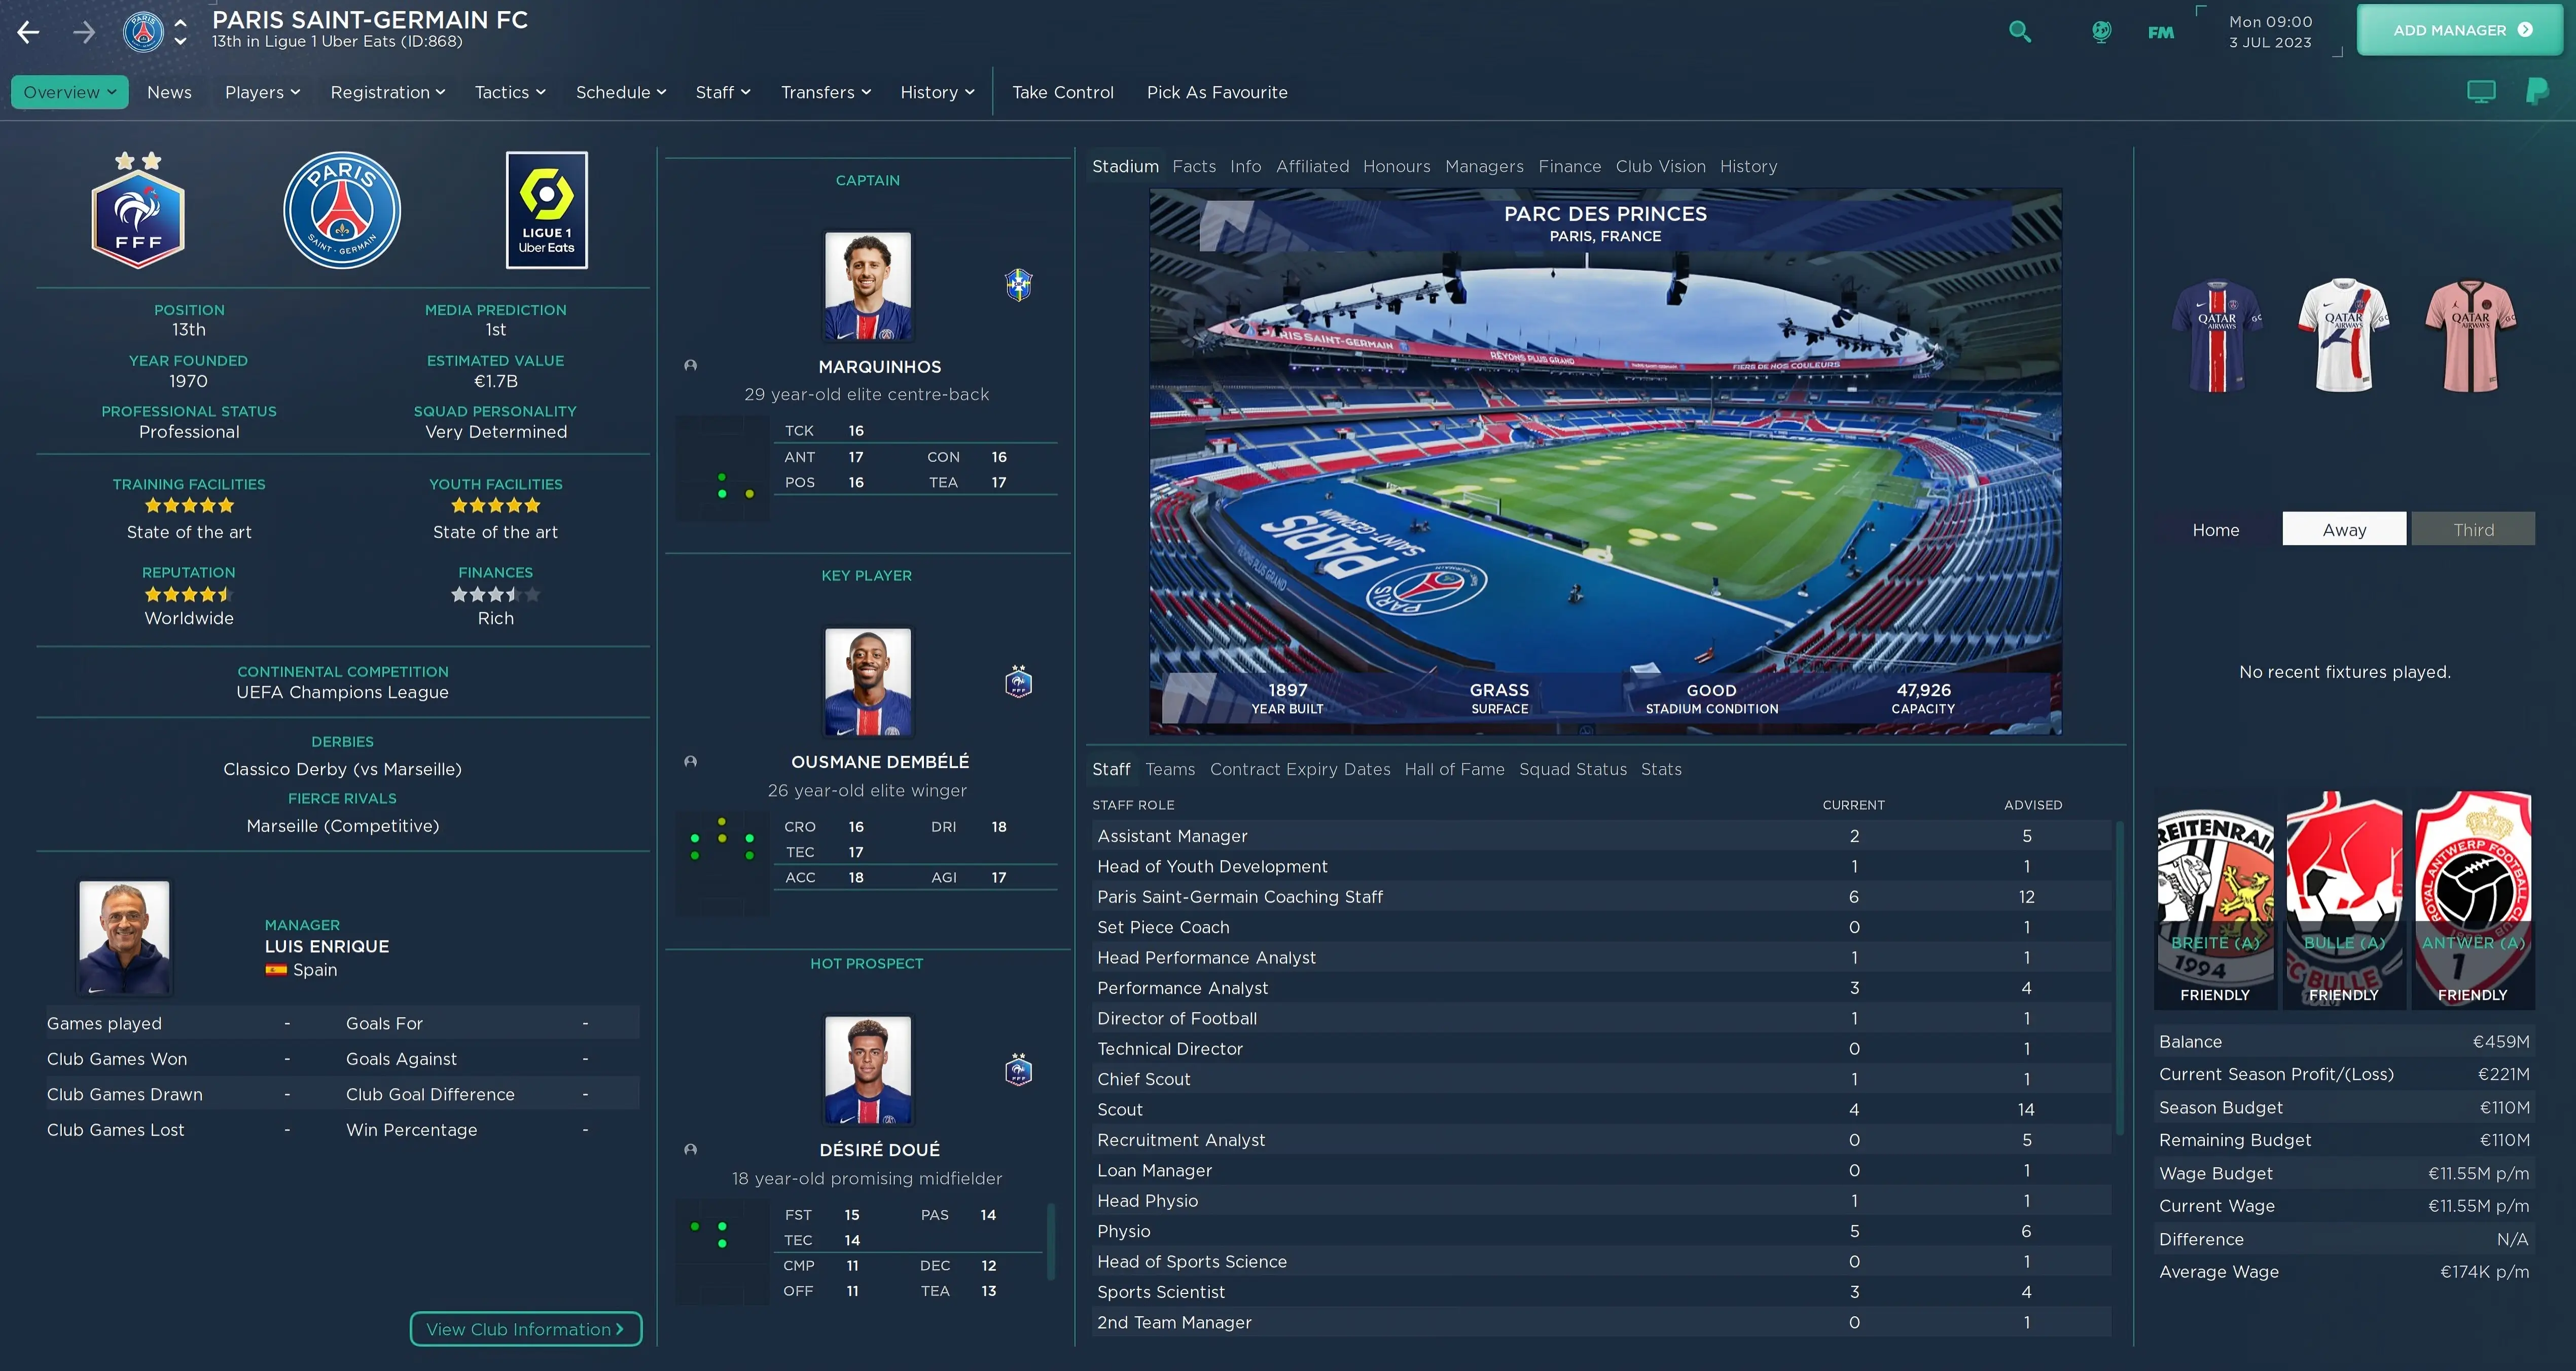
Task: Expand the Overview dropdown
Action: 70,92
